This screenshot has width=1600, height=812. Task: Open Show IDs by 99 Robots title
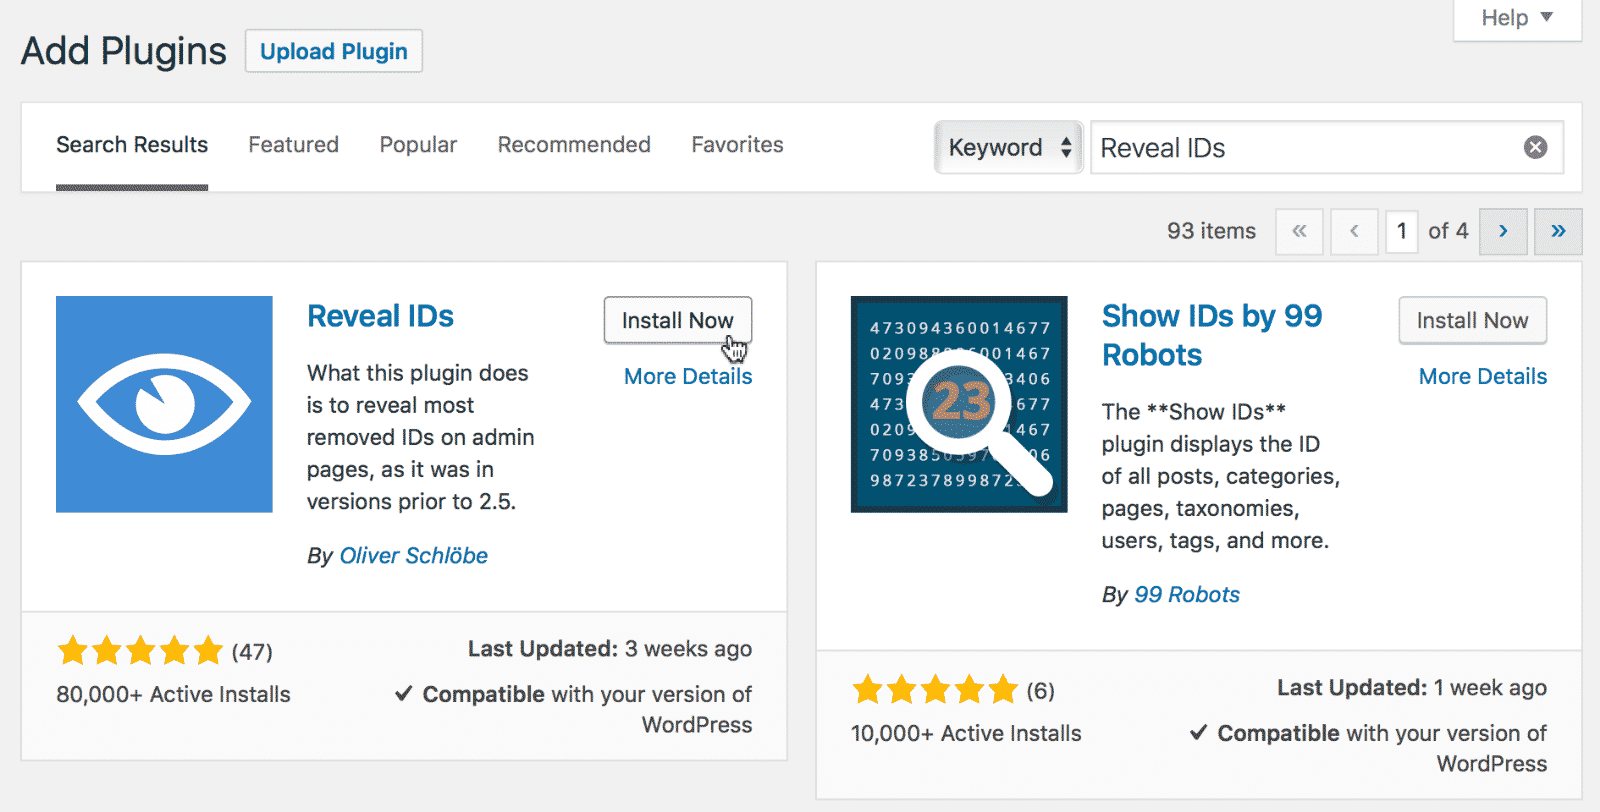pyautogui.click(x=1212, y=335)
